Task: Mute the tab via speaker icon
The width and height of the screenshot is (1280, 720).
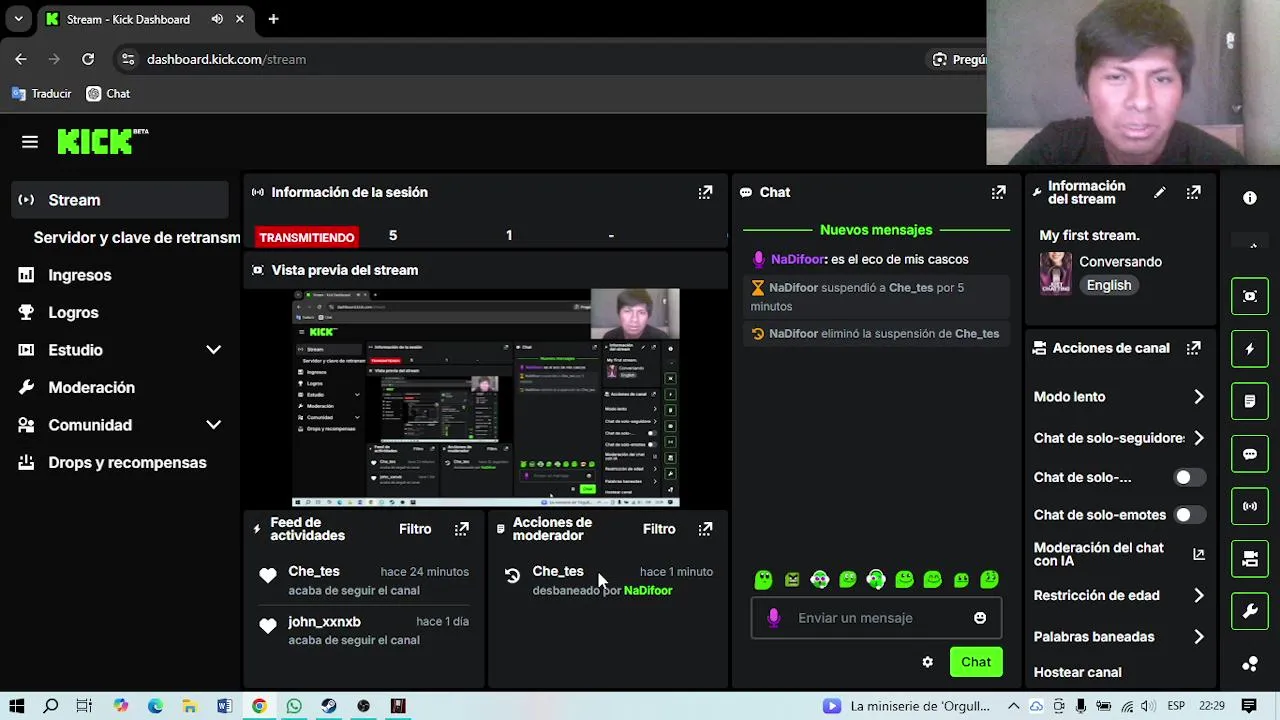Action: (x=217, y=19)
